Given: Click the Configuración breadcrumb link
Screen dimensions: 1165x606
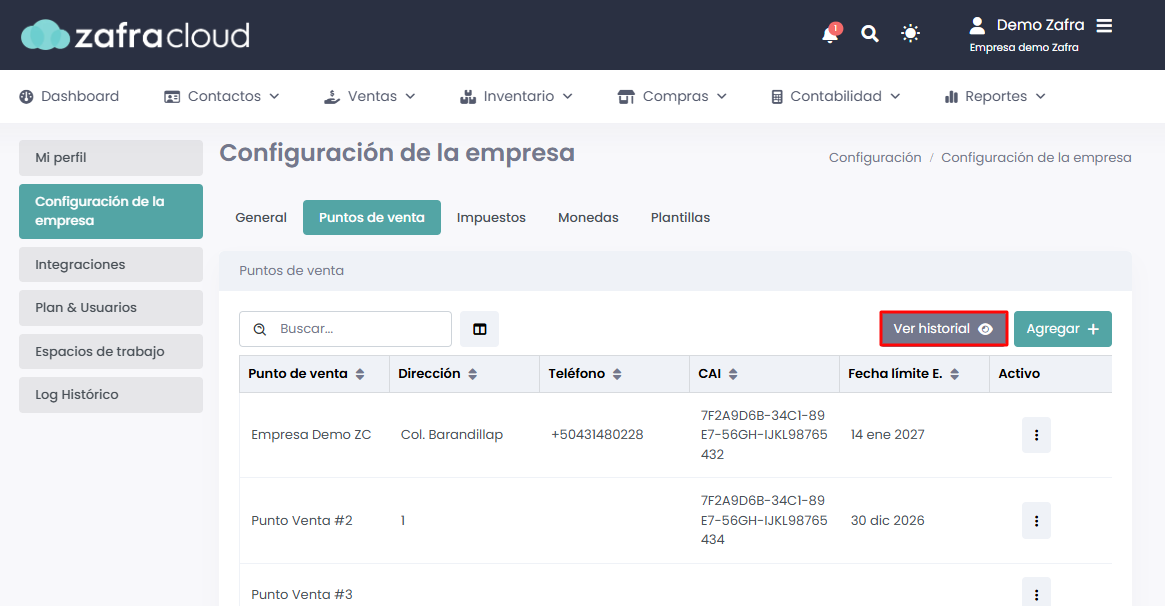Looking at the screenshot, I should 875,157.
